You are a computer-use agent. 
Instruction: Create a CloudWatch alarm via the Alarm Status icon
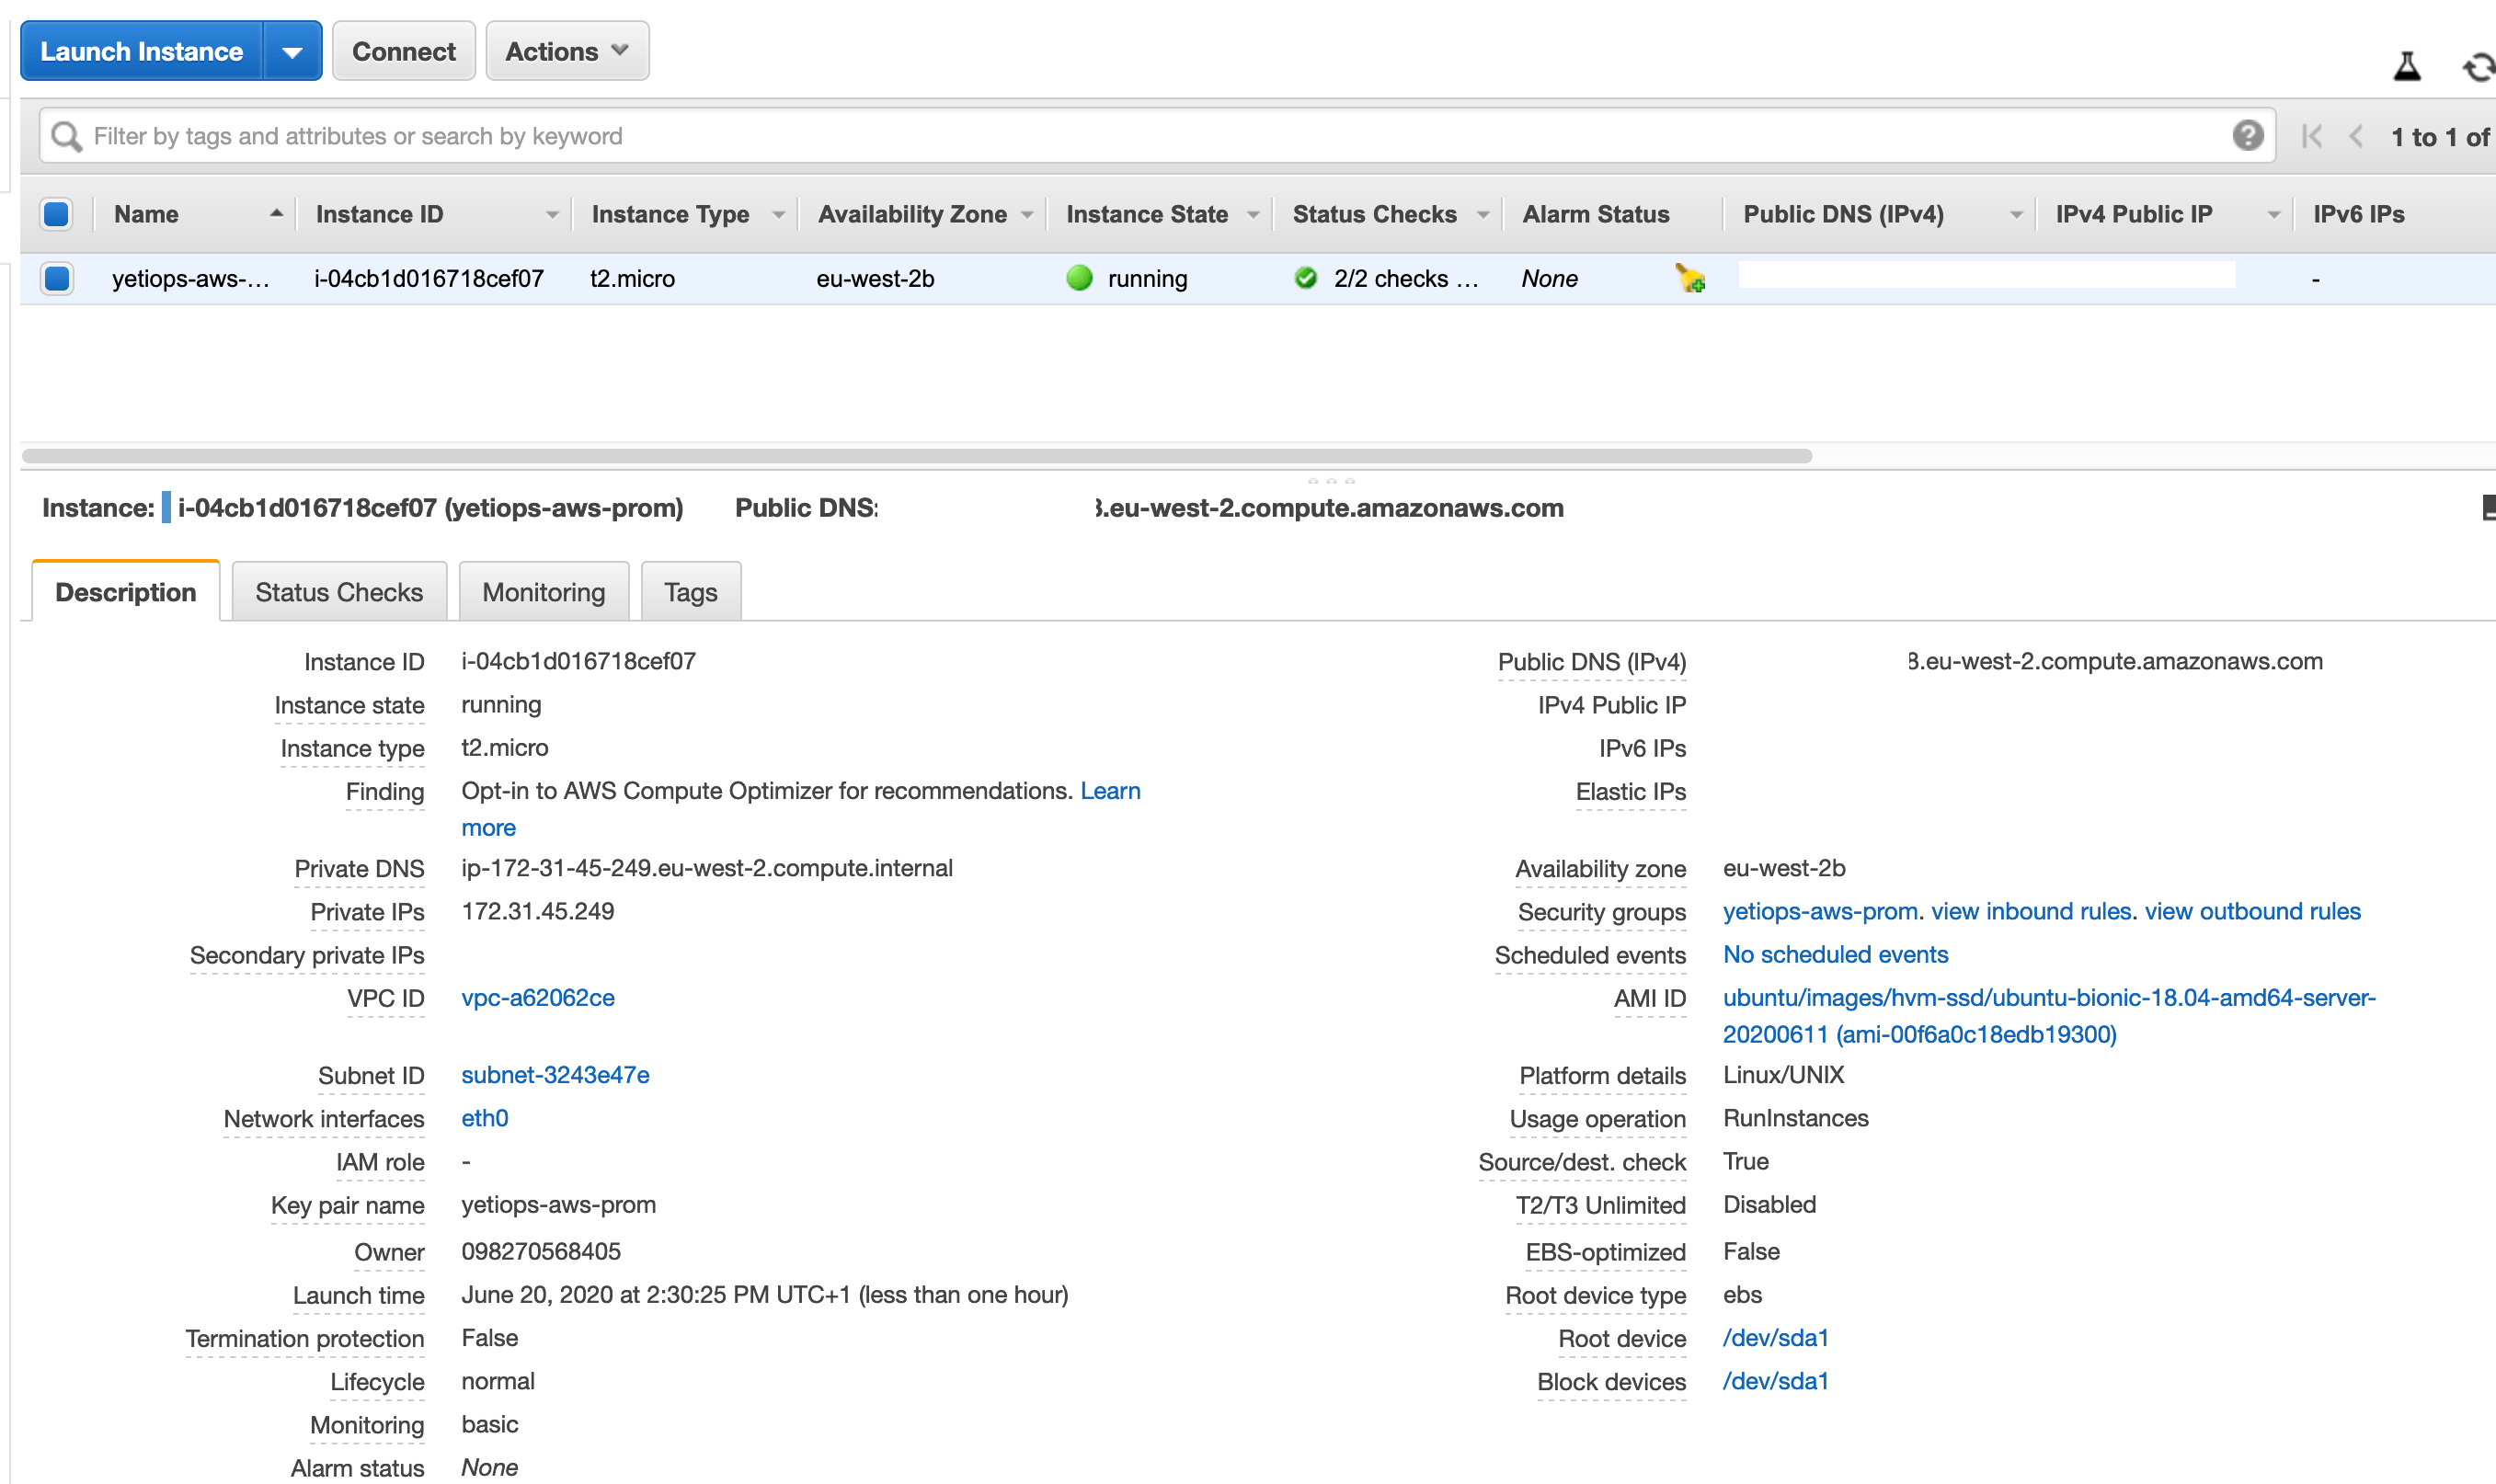(x=1689, y=279)
